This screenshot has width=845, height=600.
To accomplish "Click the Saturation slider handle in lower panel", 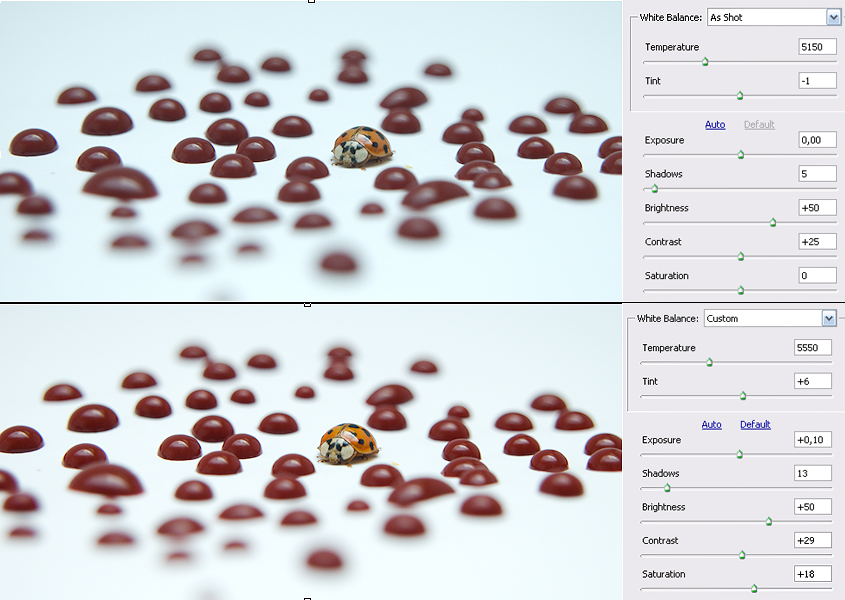I will (x=754, y=588).
